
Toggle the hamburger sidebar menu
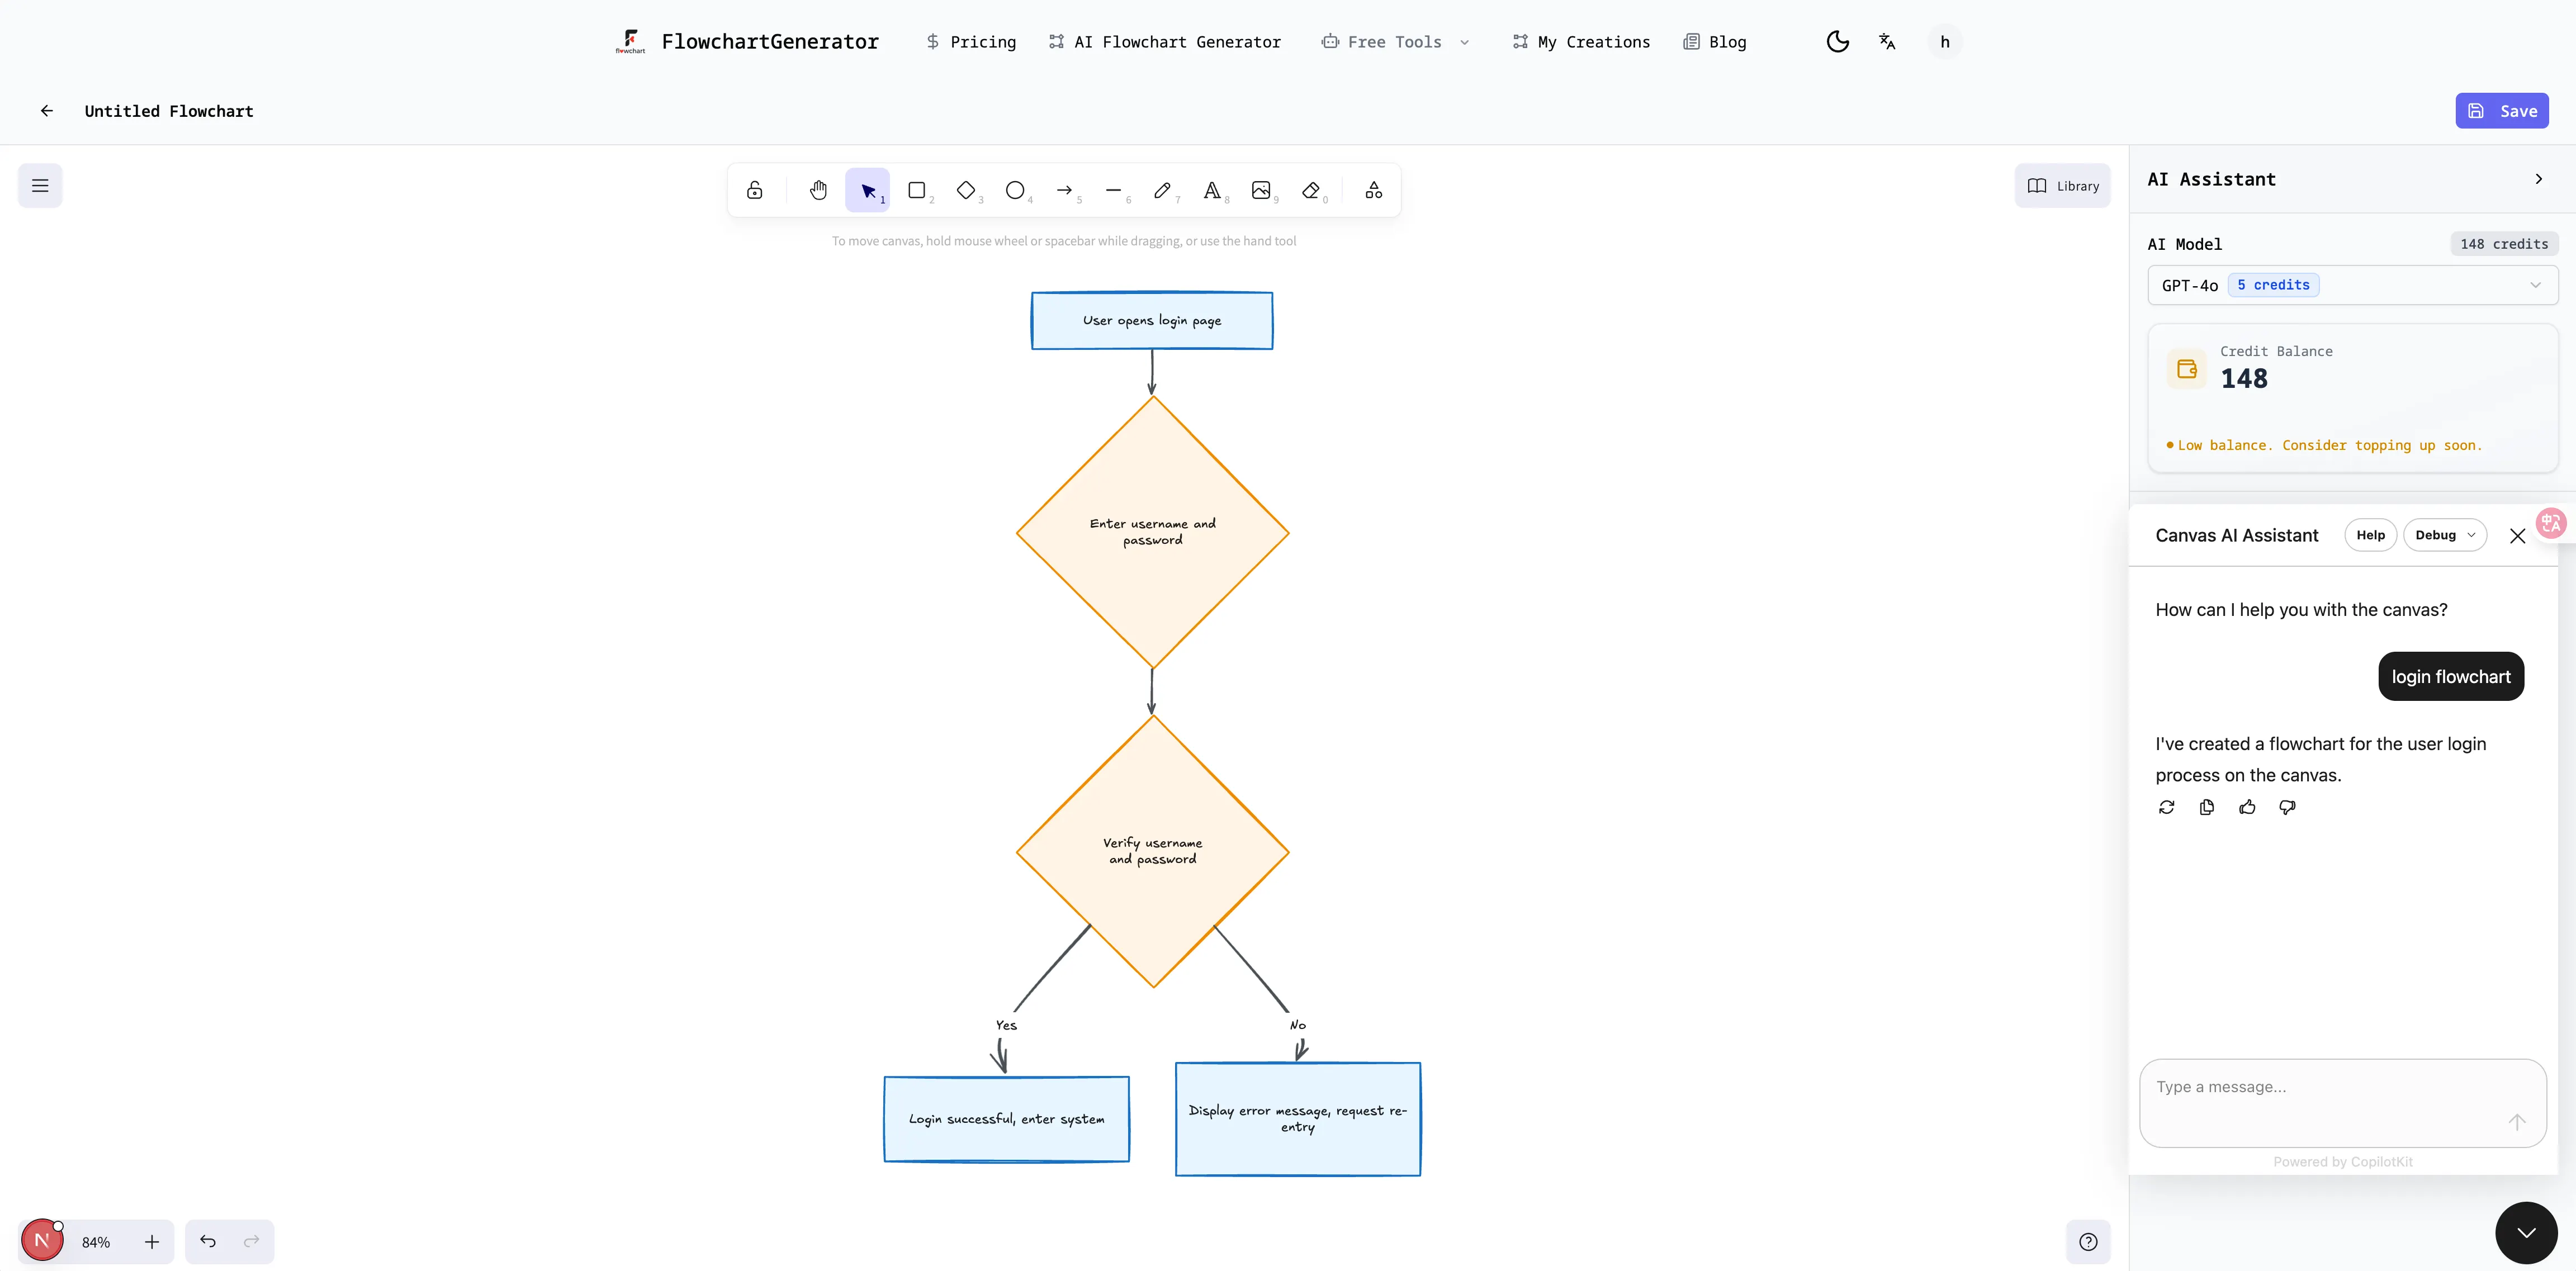click(x=40, y=186)
